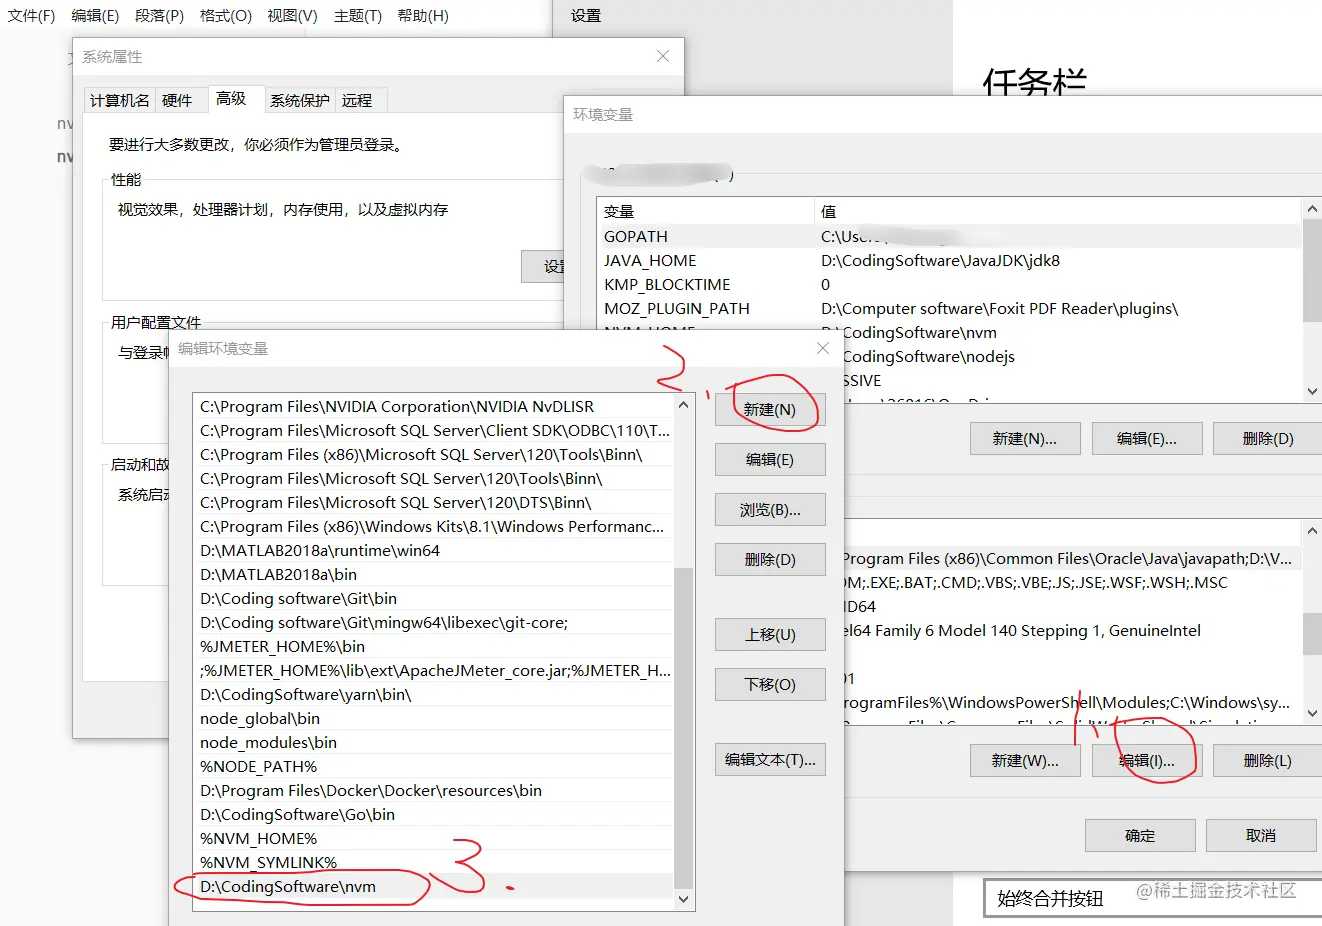Image resolution: width=1322 pixels, height=926 pixels.
Task: Click 下移(O) button
Action: click(x=770, y=685)
